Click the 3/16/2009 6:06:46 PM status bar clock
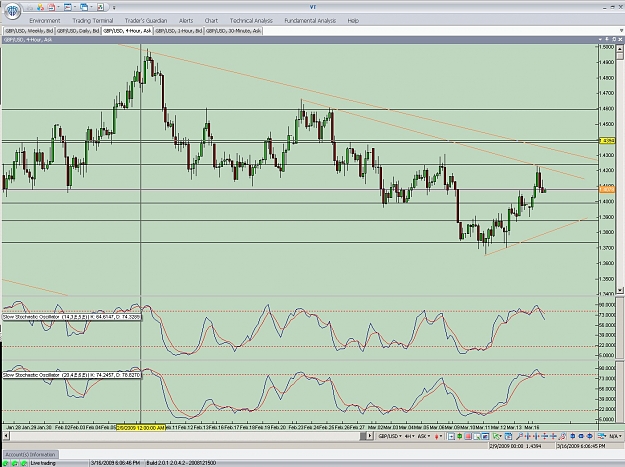625x467 pixels. click(x=115, y=463)
